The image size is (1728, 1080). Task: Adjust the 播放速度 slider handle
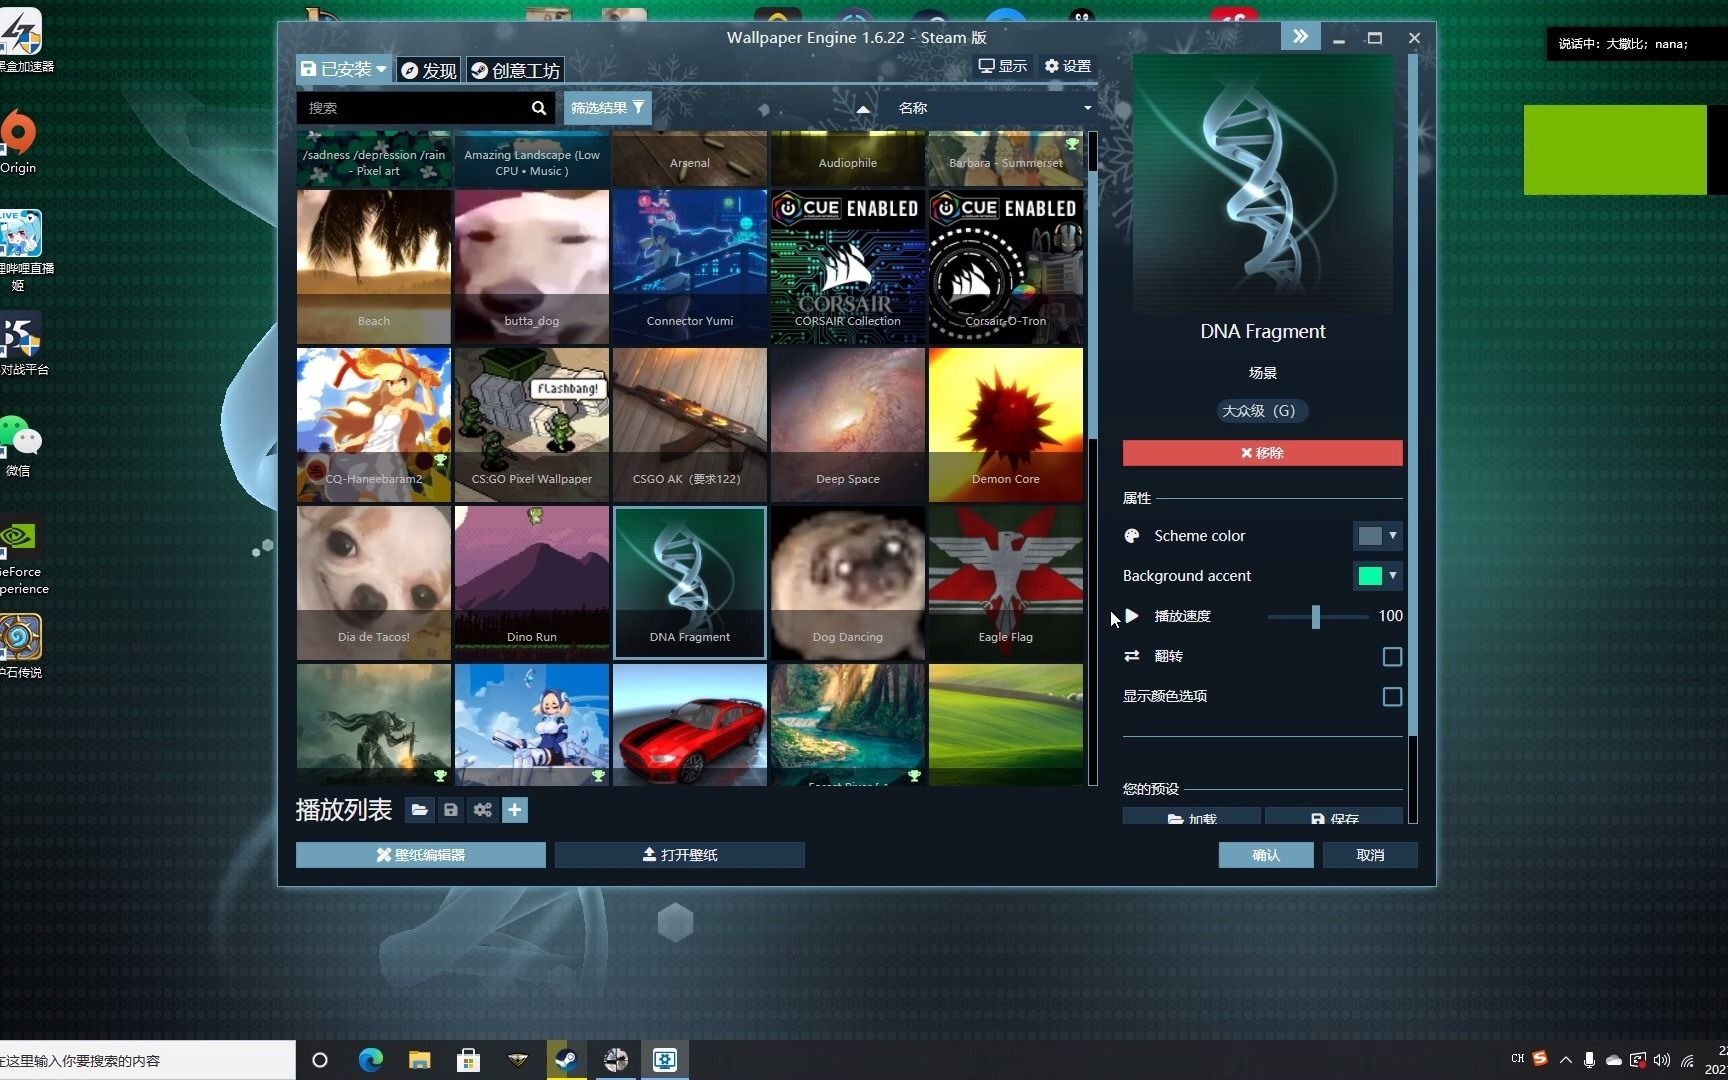tap(1316, 617)
